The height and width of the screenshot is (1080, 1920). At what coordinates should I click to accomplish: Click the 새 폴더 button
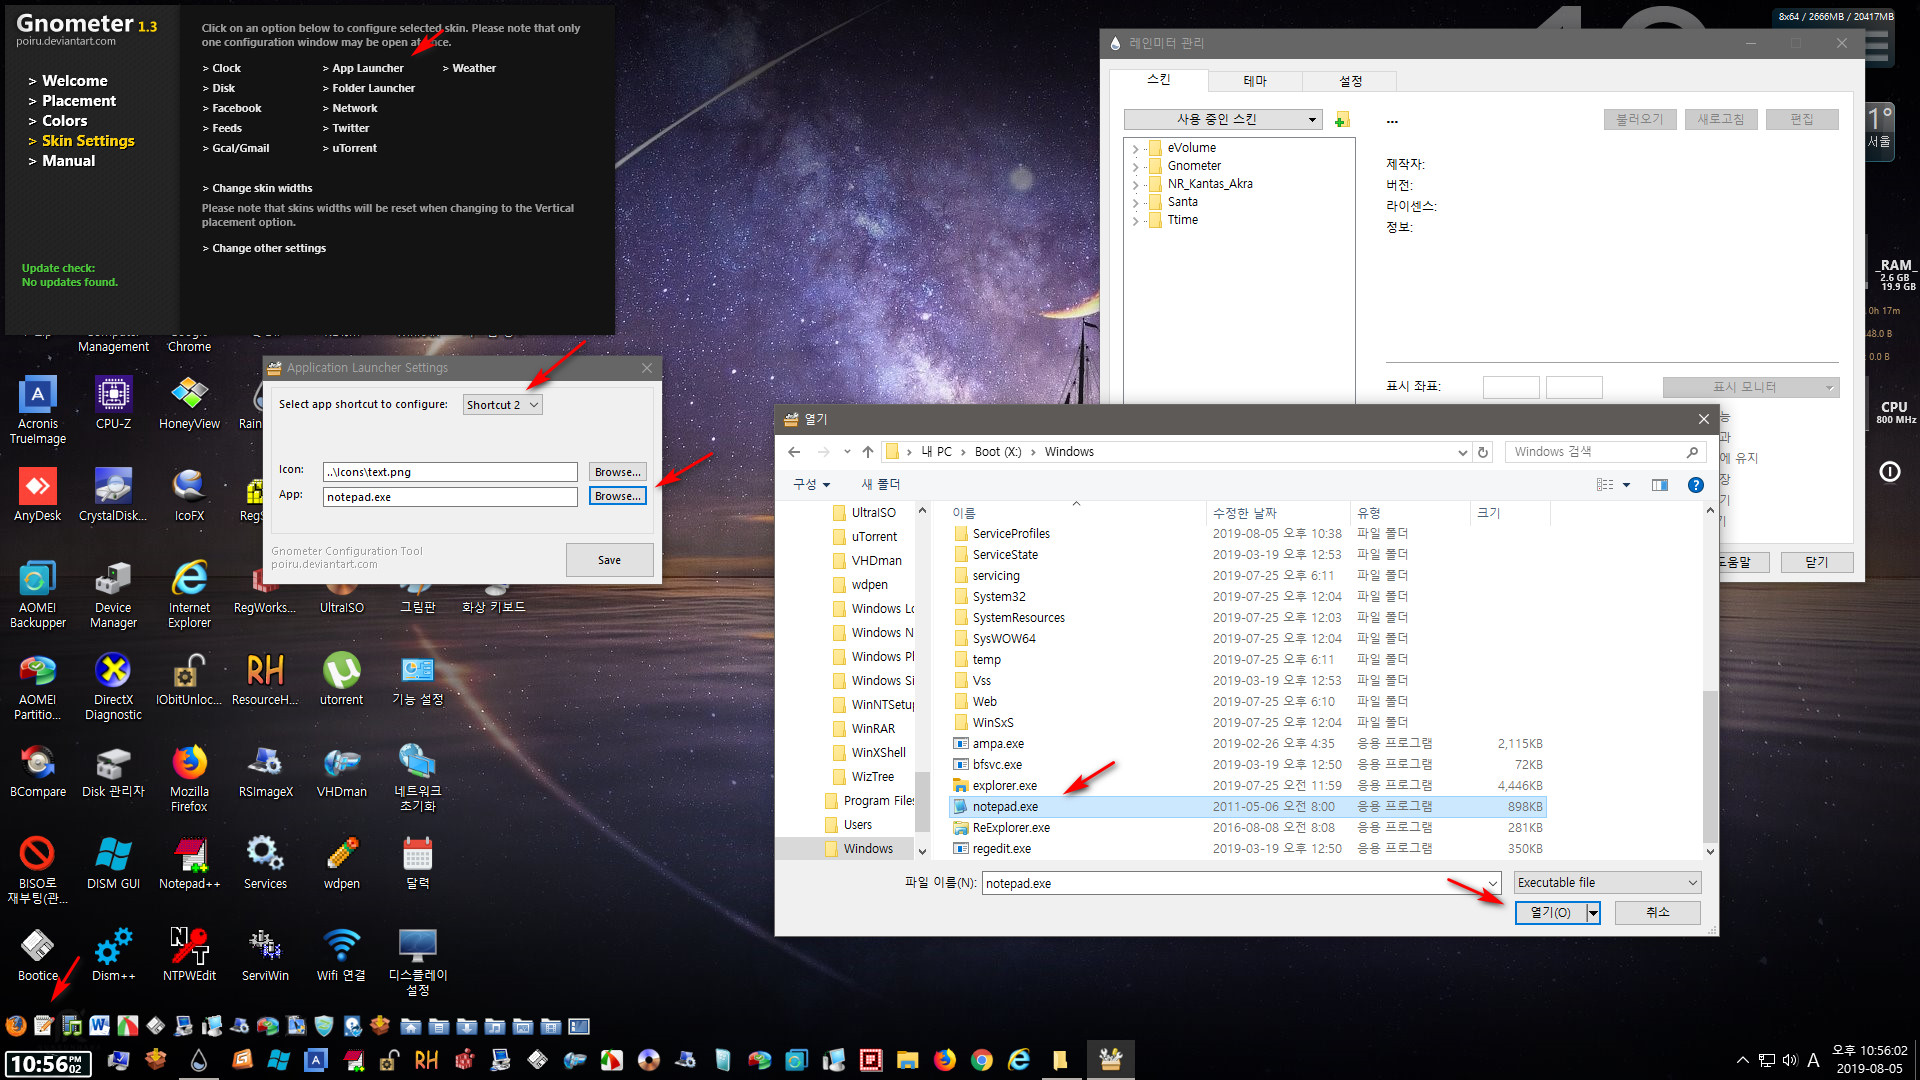click(x=881, y=484)
